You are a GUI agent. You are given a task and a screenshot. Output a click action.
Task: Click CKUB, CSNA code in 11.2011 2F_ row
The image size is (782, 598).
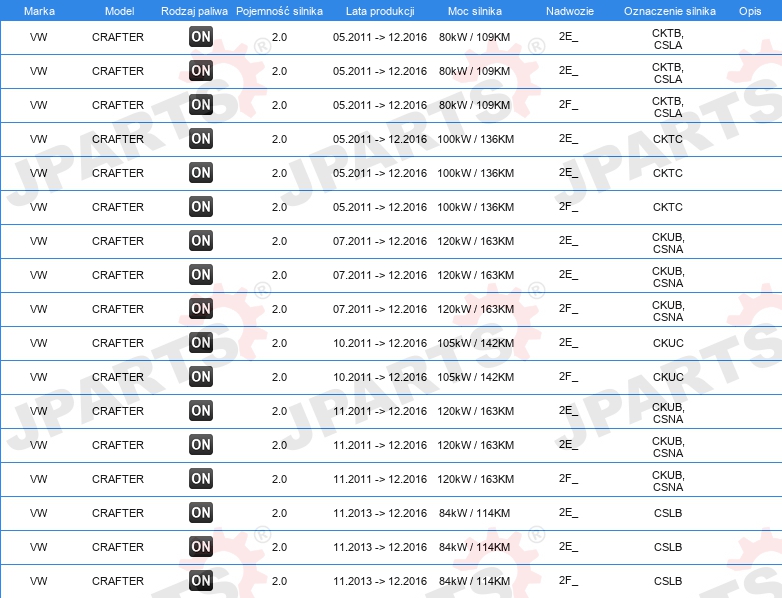(x=668, y=481)
